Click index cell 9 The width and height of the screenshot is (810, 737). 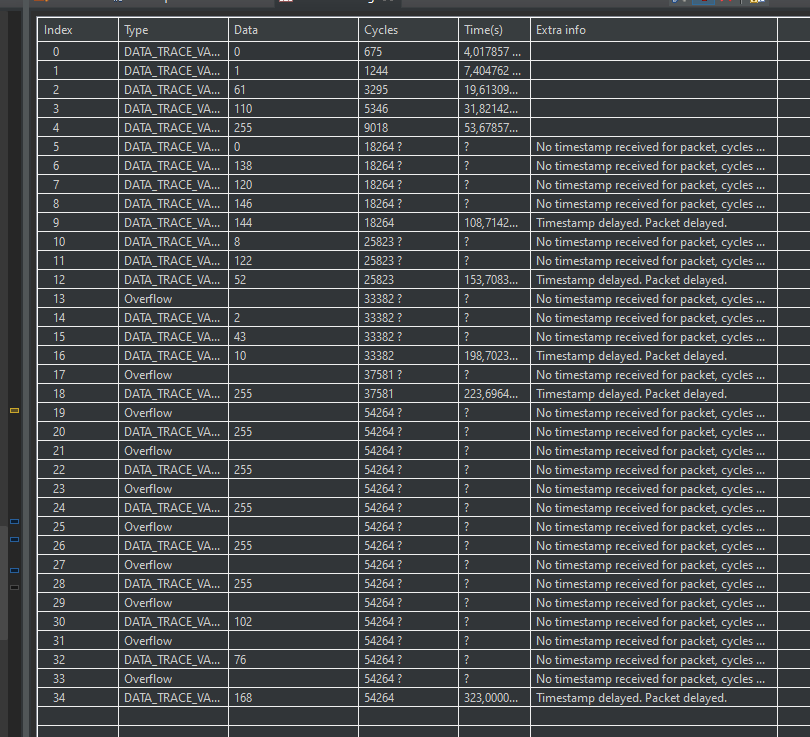(78, 223)
